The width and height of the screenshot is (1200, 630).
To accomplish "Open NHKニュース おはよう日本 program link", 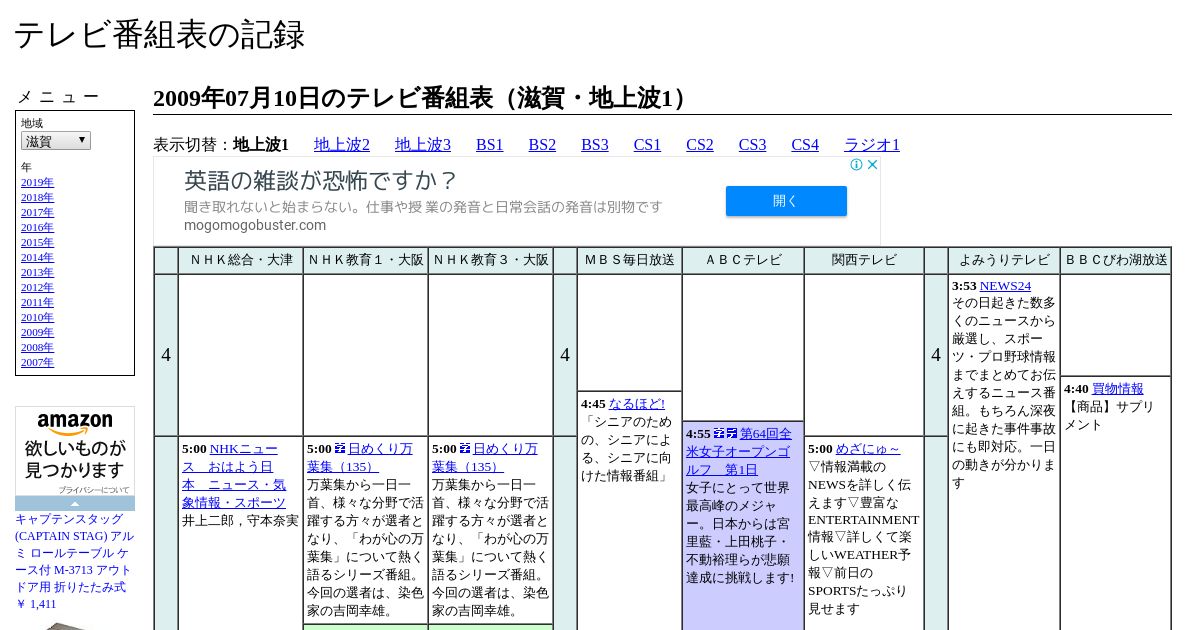I will [234, 476].
